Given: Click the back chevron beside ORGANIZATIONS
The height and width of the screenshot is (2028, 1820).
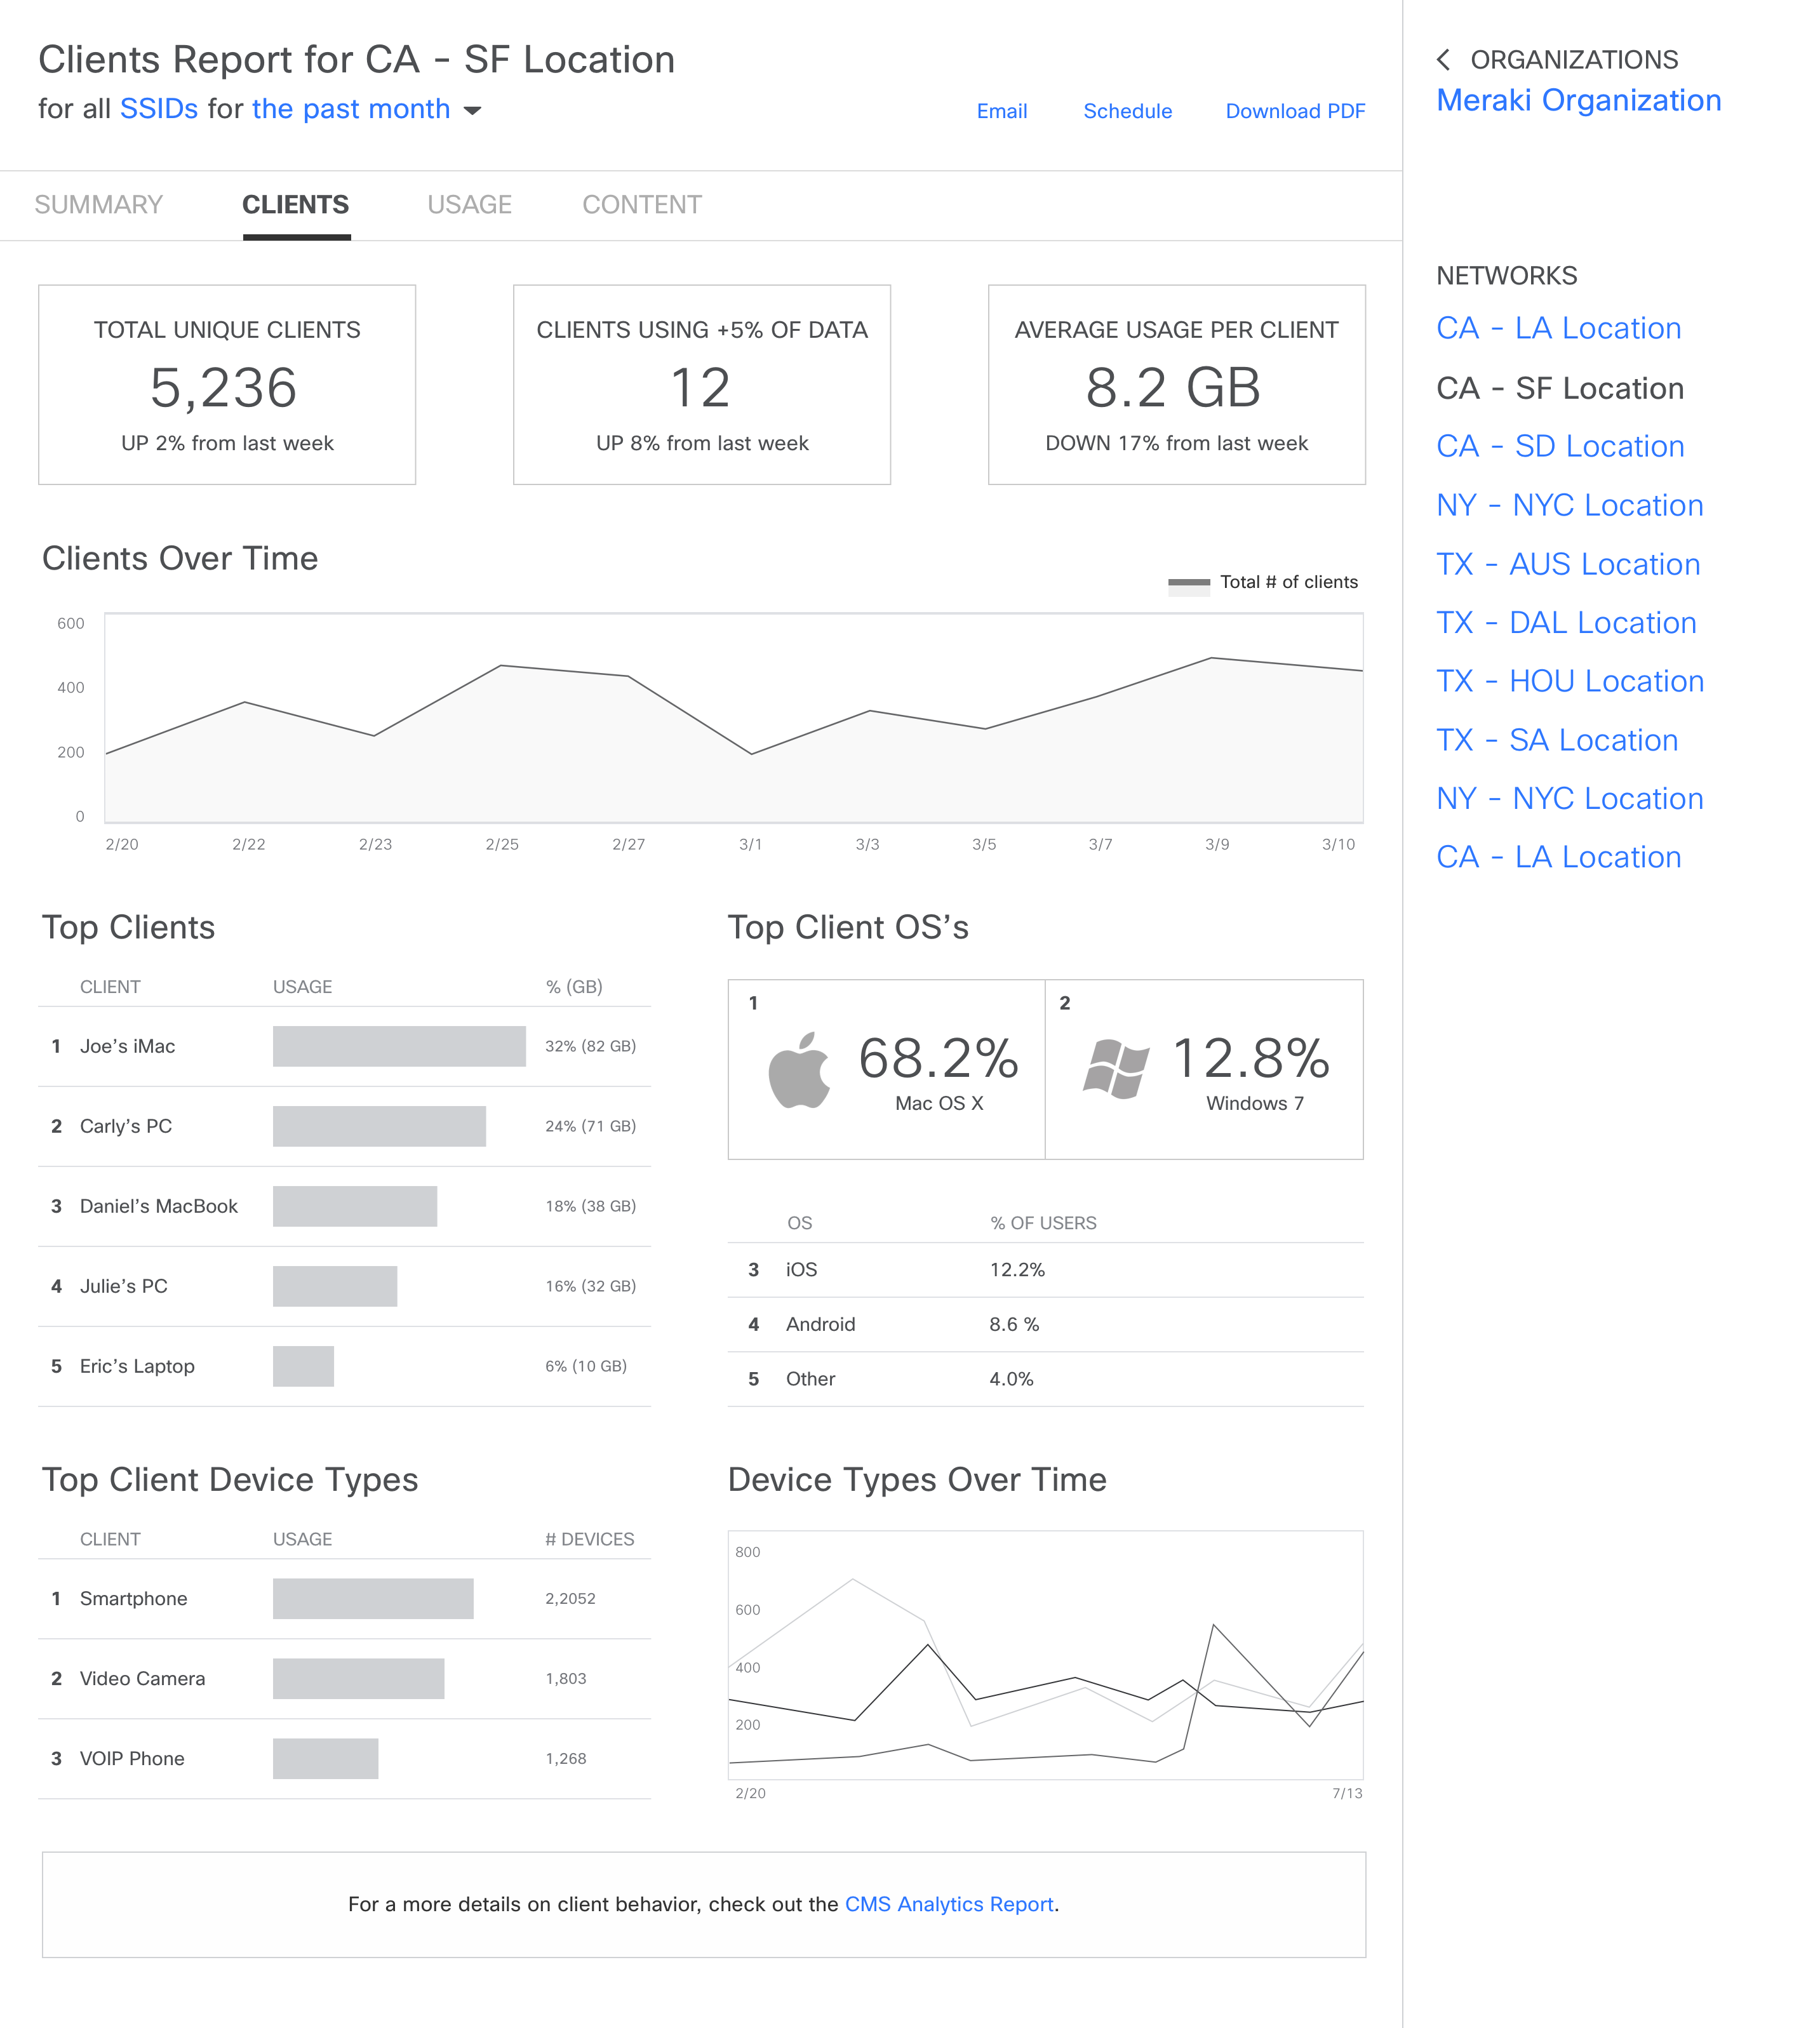Looking at the screenshot, I should click(x=1443, y=60).
